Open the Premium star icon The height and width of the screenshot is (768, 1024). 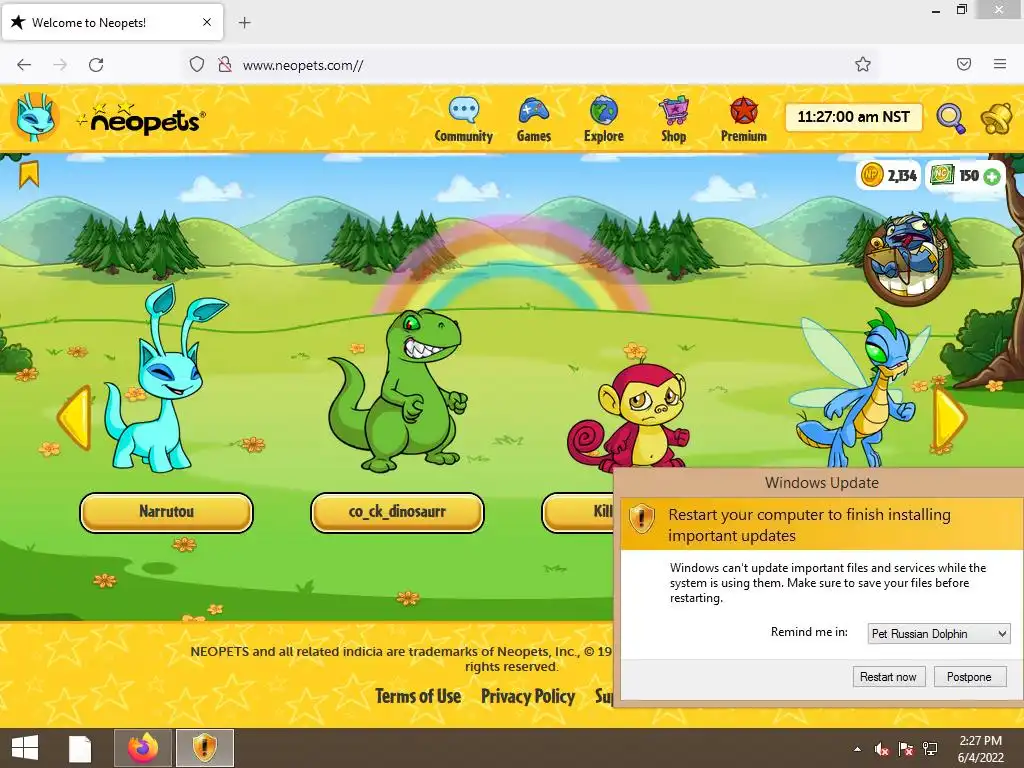[x=743, y=110]
